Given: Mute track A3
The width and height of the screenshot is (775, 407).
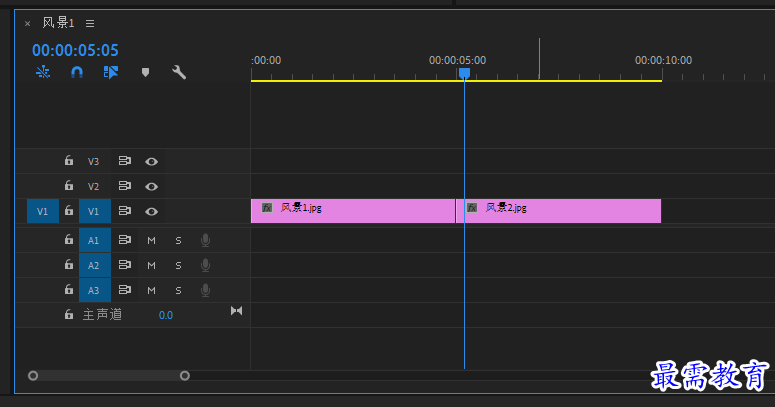Looking at the screenshot, I should pos(152,291).
